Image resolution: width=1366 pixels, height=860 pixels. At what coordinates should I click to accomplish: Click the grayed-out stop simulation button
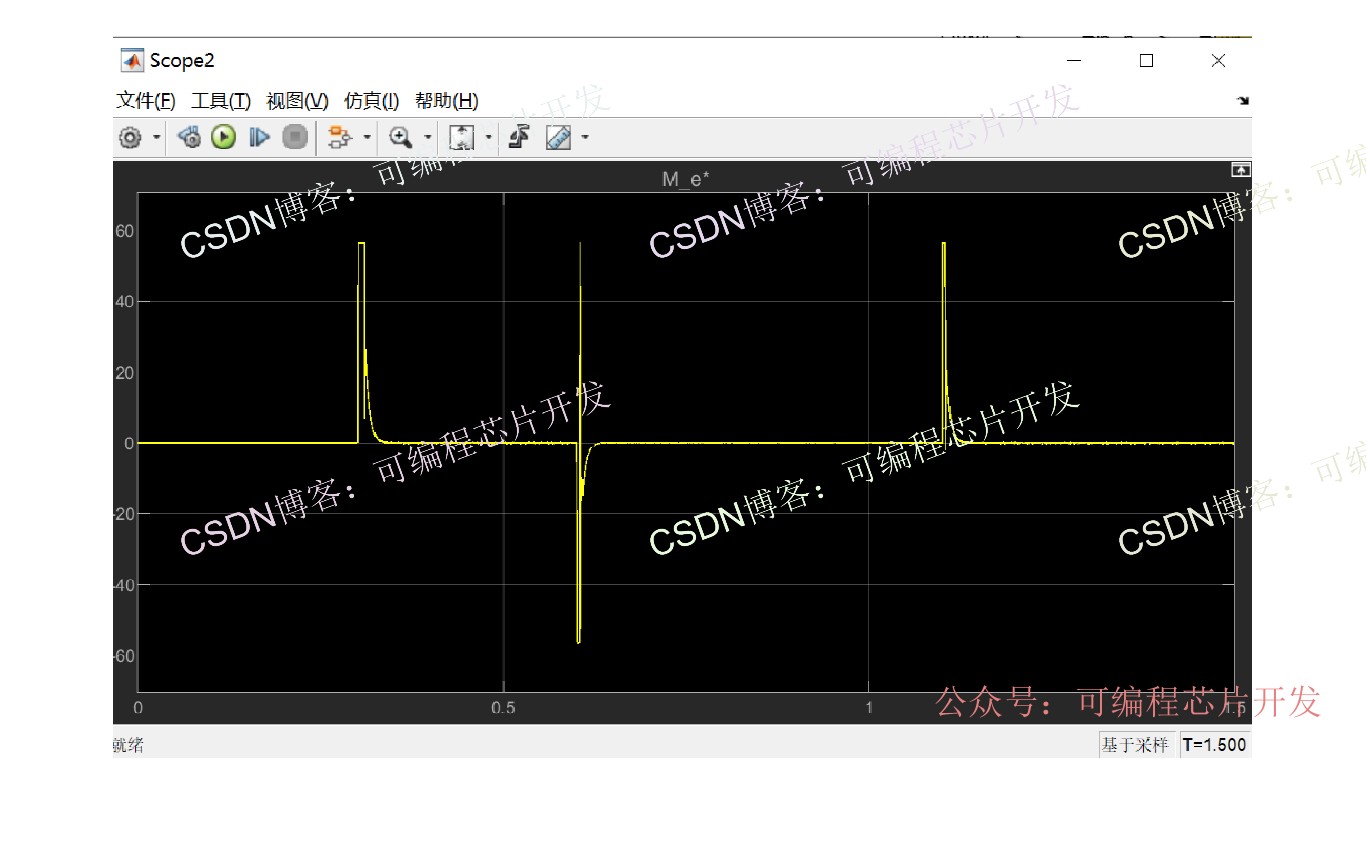pos(295,138)
